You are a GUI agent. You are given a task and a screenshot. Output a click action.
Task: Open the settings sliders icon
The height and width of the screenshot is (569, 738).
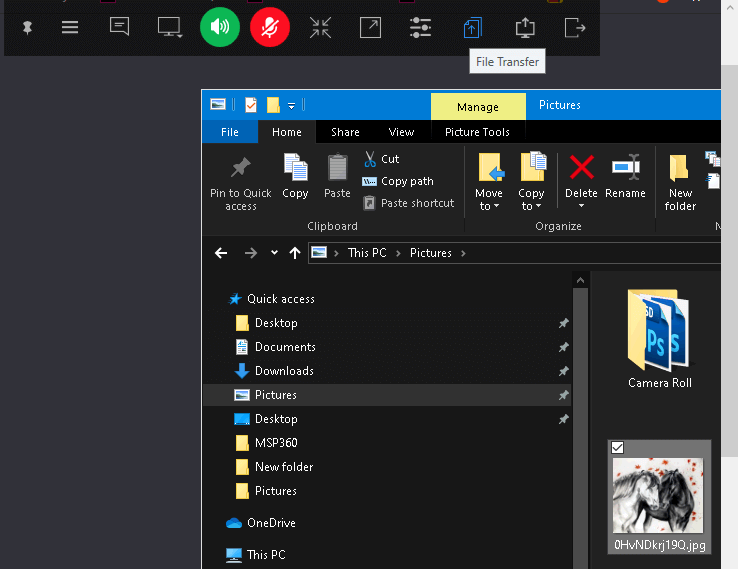pyautogui.click(x=421, y=28)
